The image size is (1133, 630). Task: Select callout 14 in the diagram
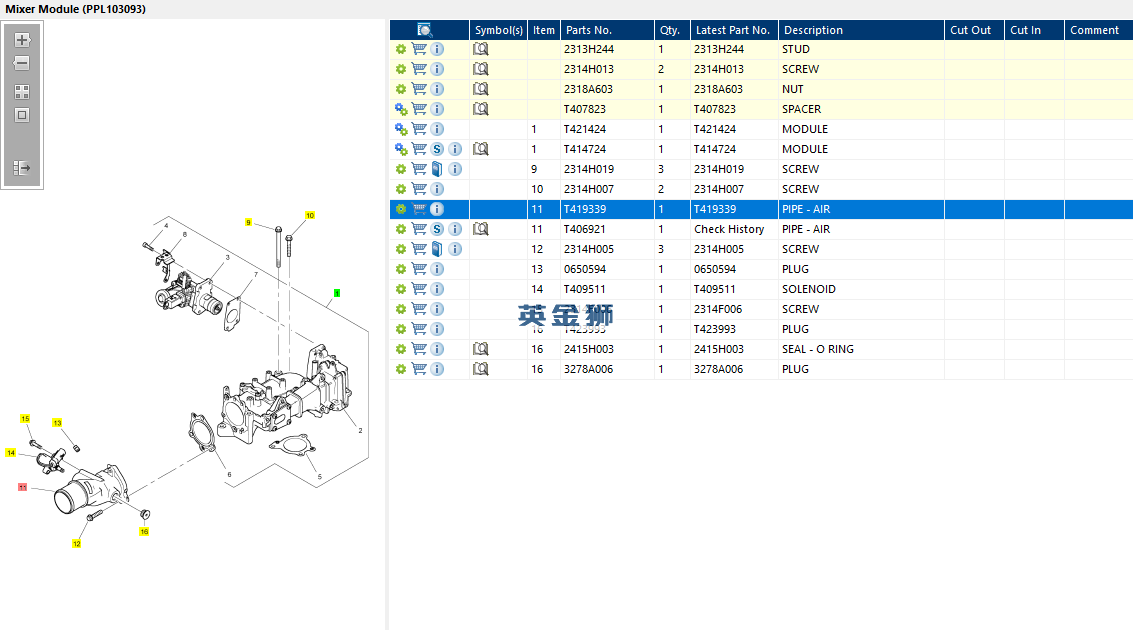[x=11, y=453]
